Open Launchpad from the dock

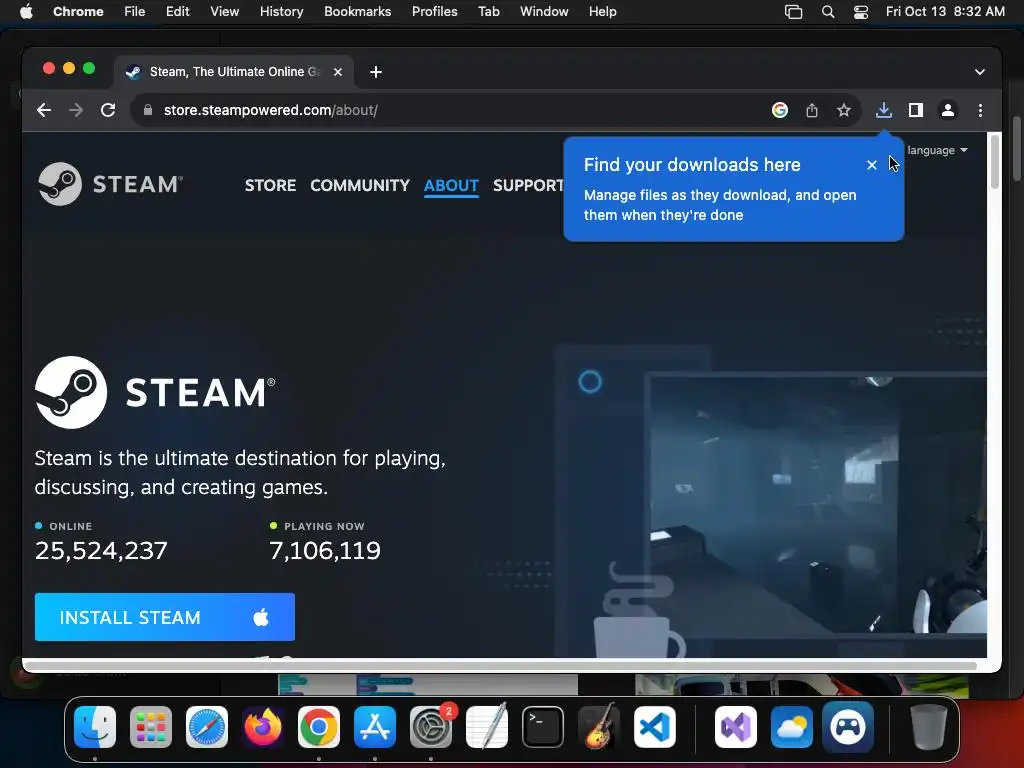point(151,727)
